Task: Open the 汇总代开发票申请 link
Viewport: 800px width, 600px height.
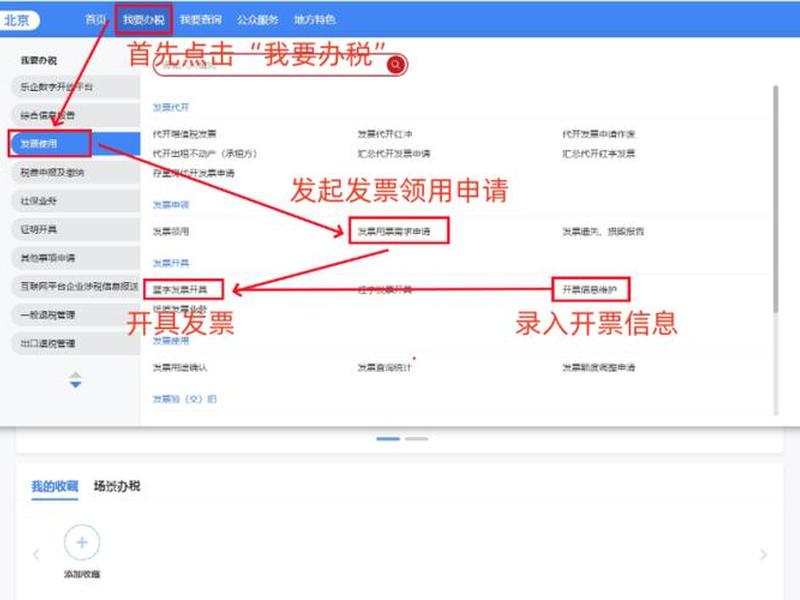Action: 393,154
